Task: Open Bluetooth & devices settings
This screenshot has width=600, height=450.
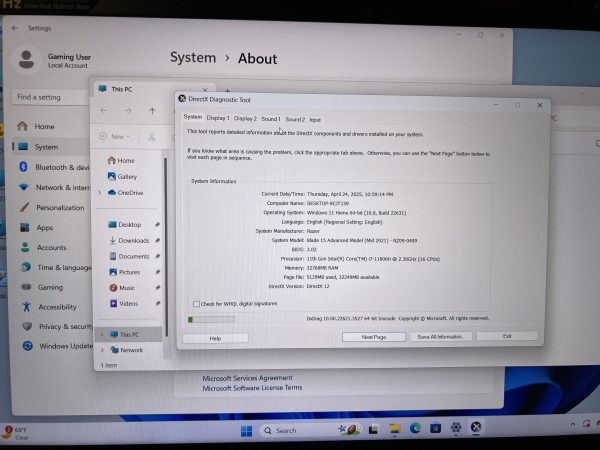Action: tap(54, 167)
